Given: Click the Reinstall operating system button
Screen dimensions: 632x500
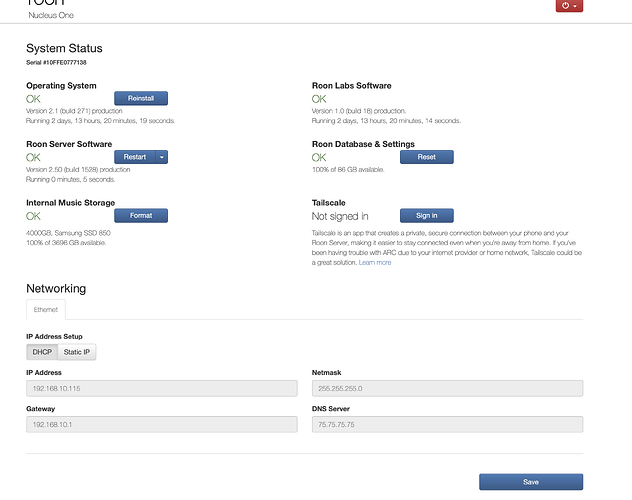Looking at the screenshot, I should click(x=141, y=98).
